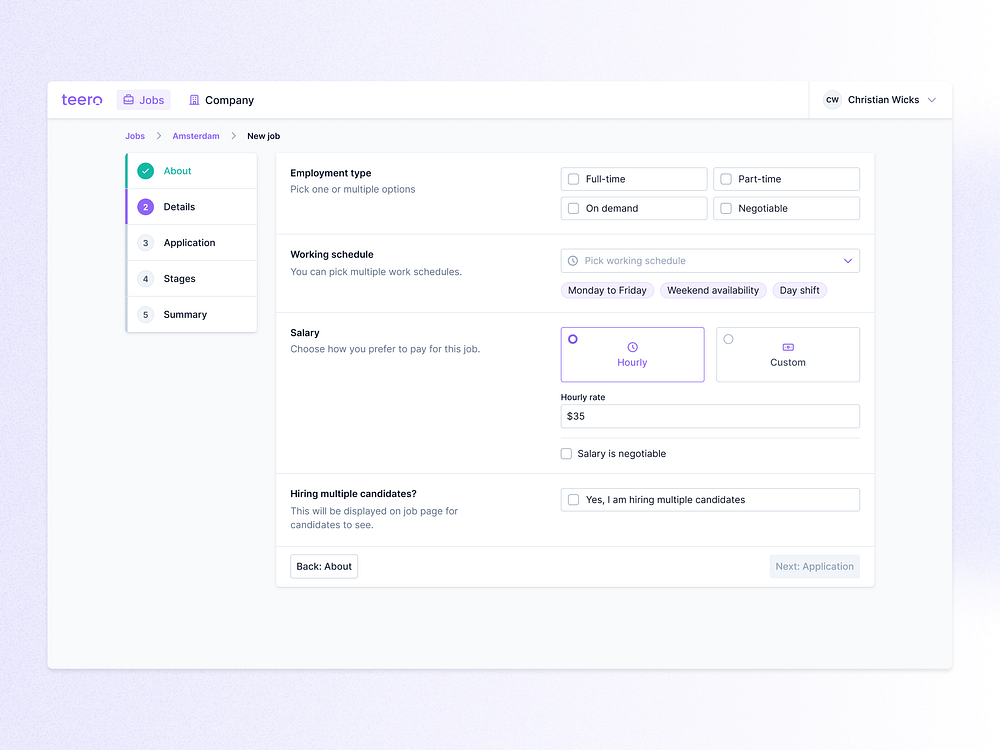Click the clock icon in the working schedule picker
This screenshot has height=750, width=1000.
[572, 260]
